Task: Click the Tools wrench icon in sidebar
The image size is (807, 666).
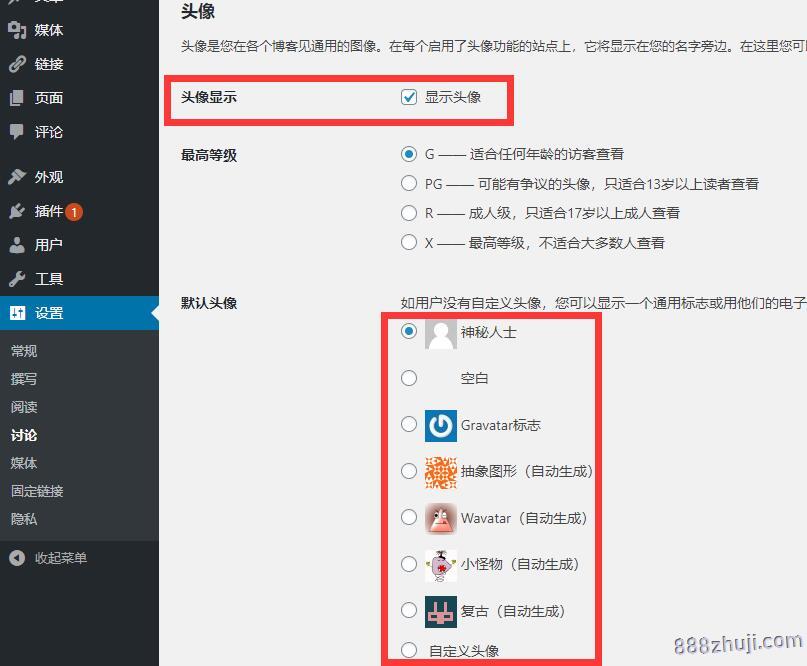Action: pyautogui.click(x=17, y=279)
